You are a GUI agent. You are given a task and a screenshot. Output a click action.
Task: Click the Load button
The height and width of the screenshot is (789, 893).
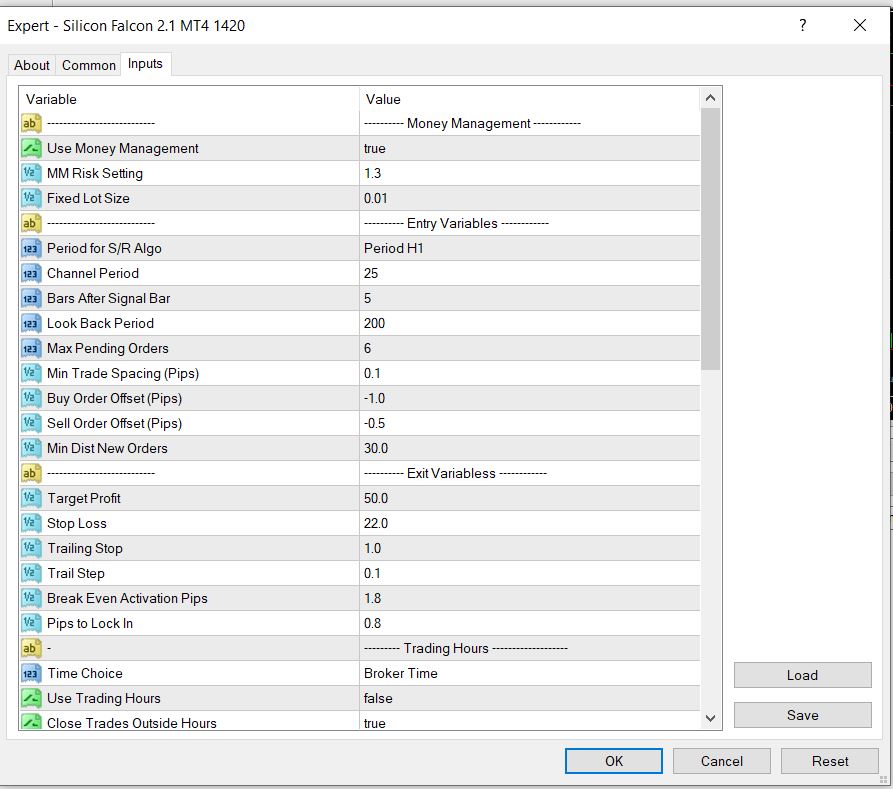(x=802, y=675)
